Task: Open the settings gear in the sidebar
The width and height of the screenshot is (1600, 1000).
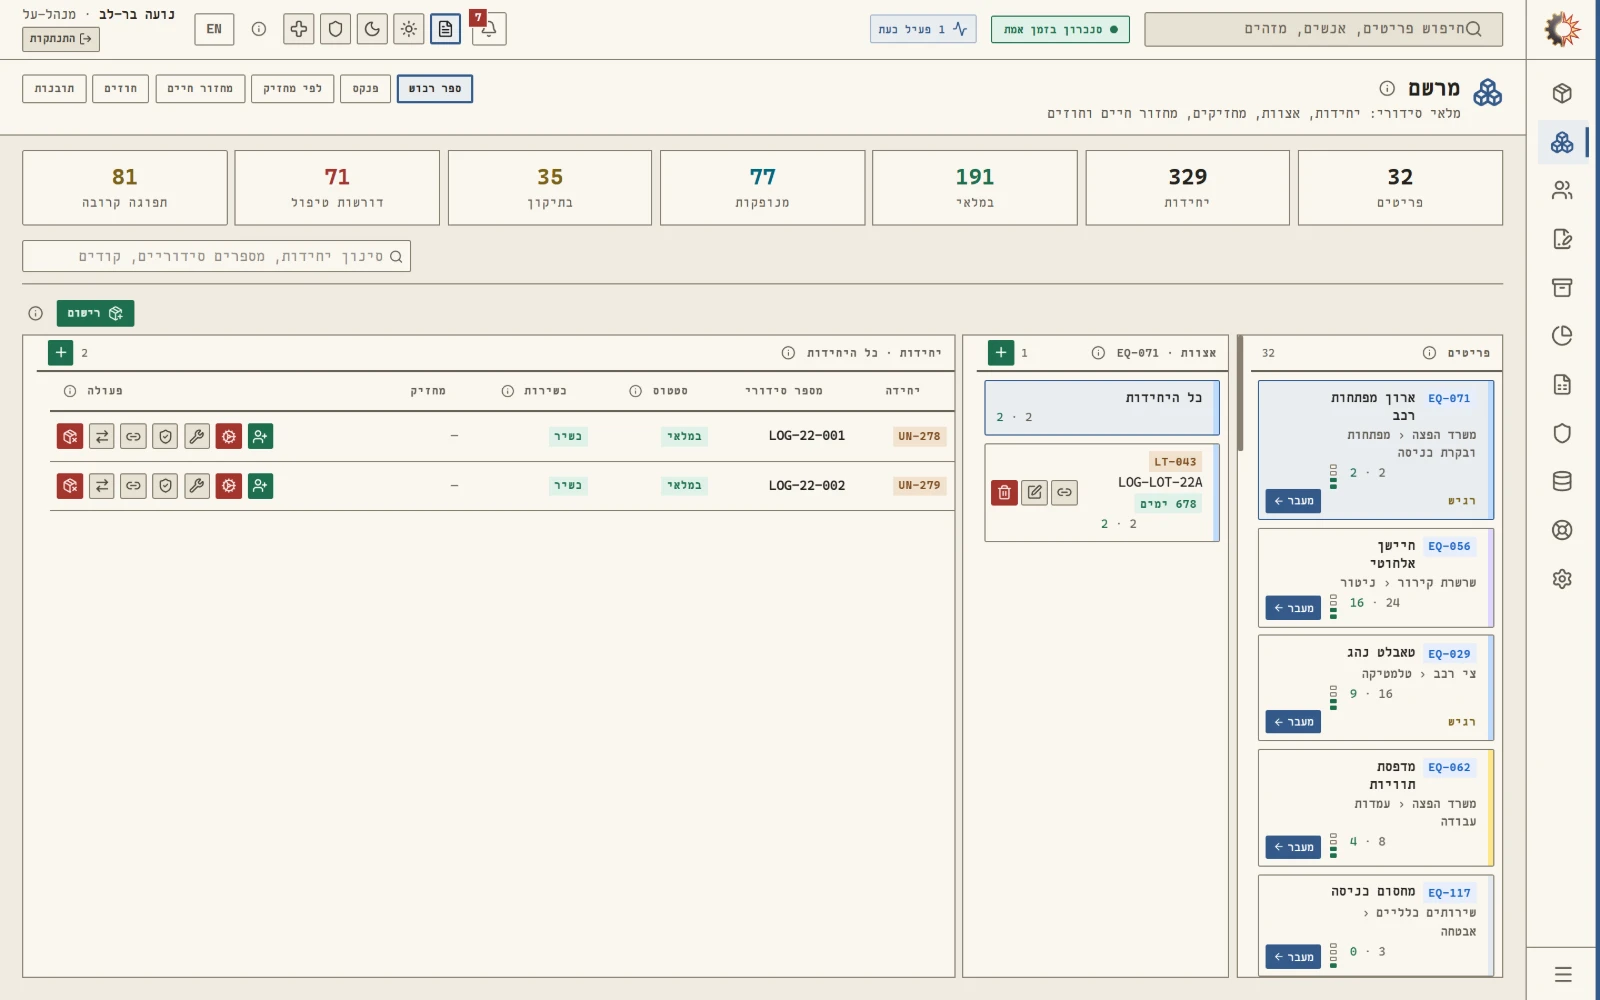Action: click(1562, 579)
